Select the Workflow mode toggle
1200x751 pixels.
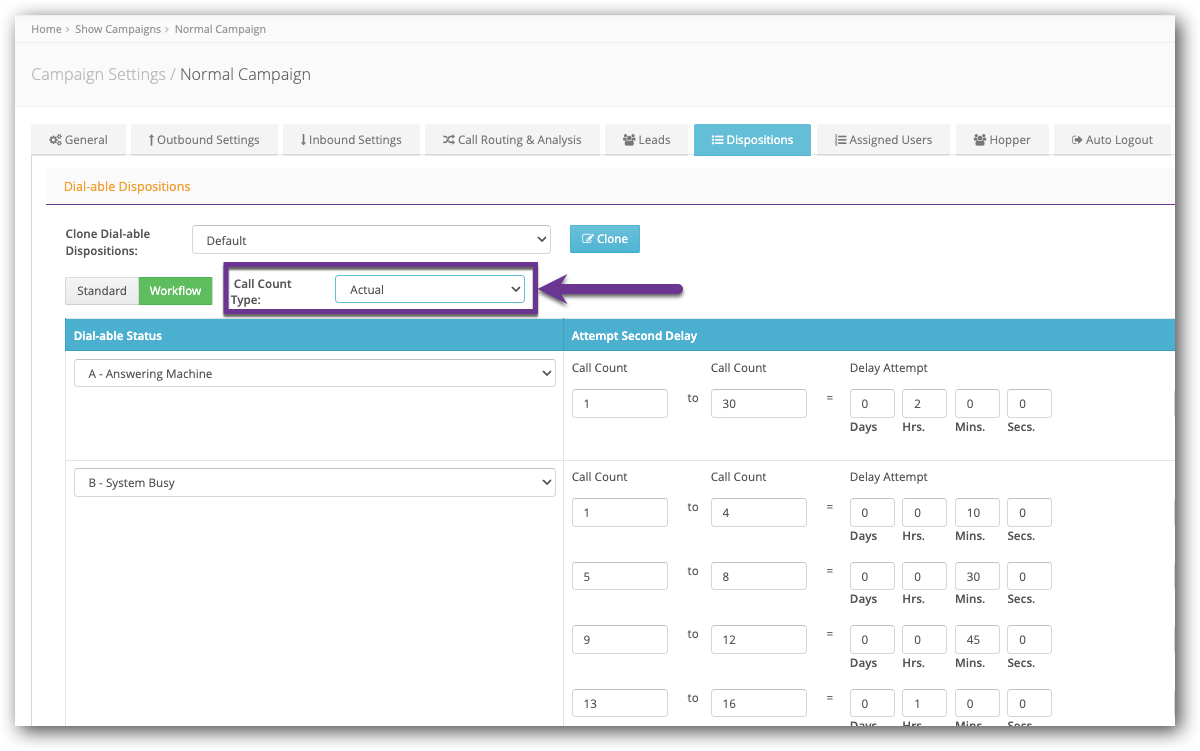pyautogui.click(x=175, y=291)
